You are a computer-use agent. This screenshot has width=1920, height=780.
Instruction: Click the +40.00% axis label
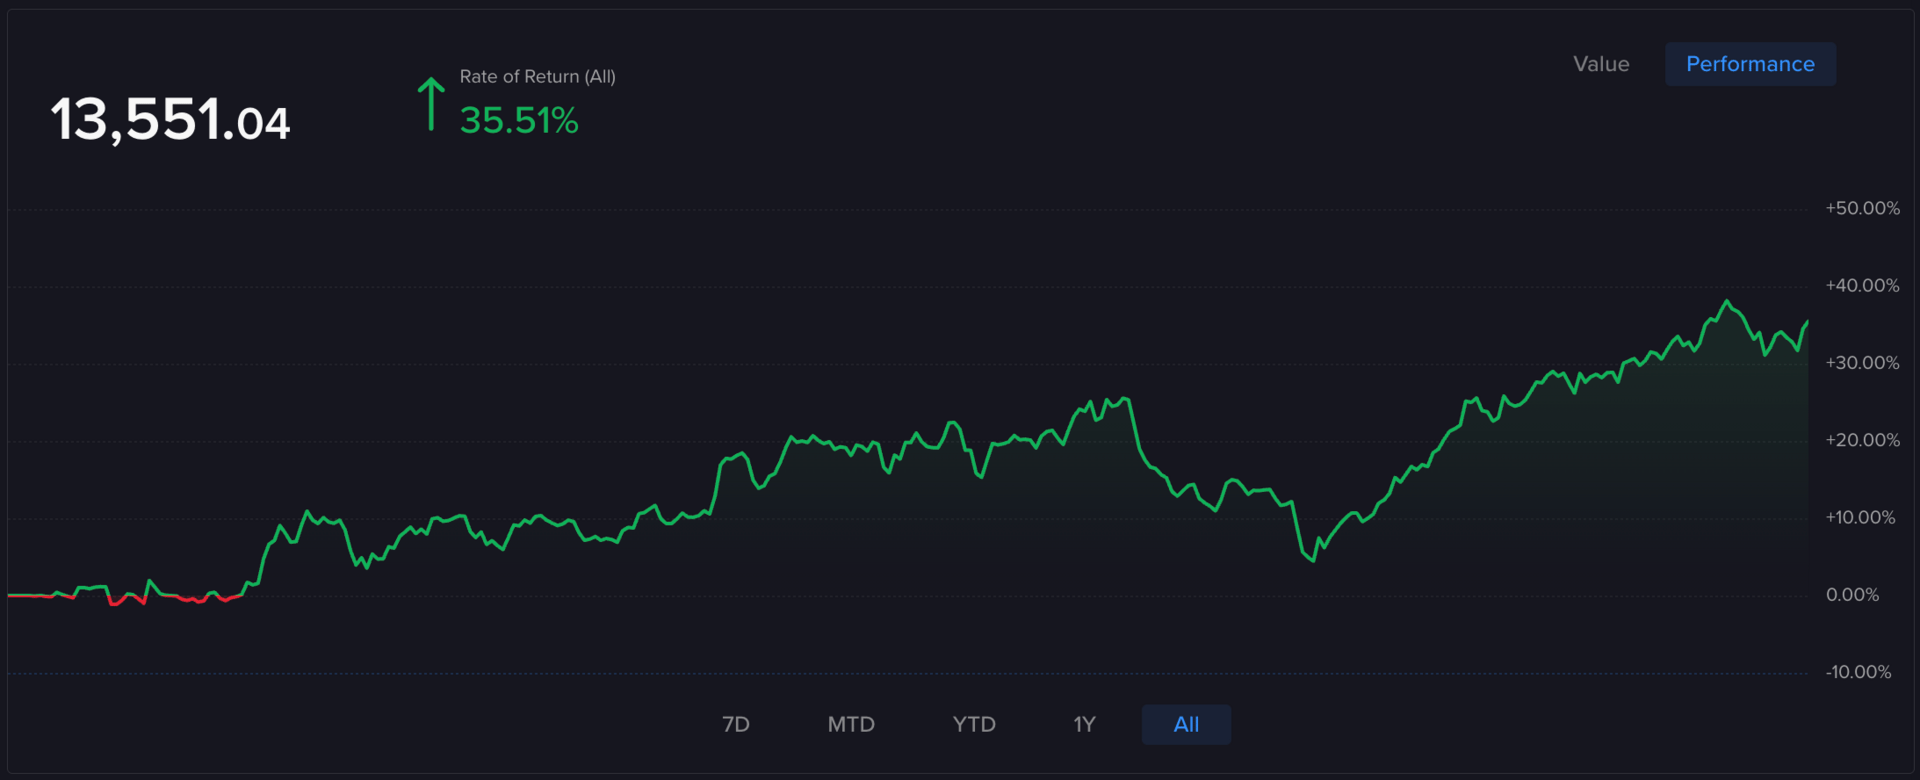1862,285
